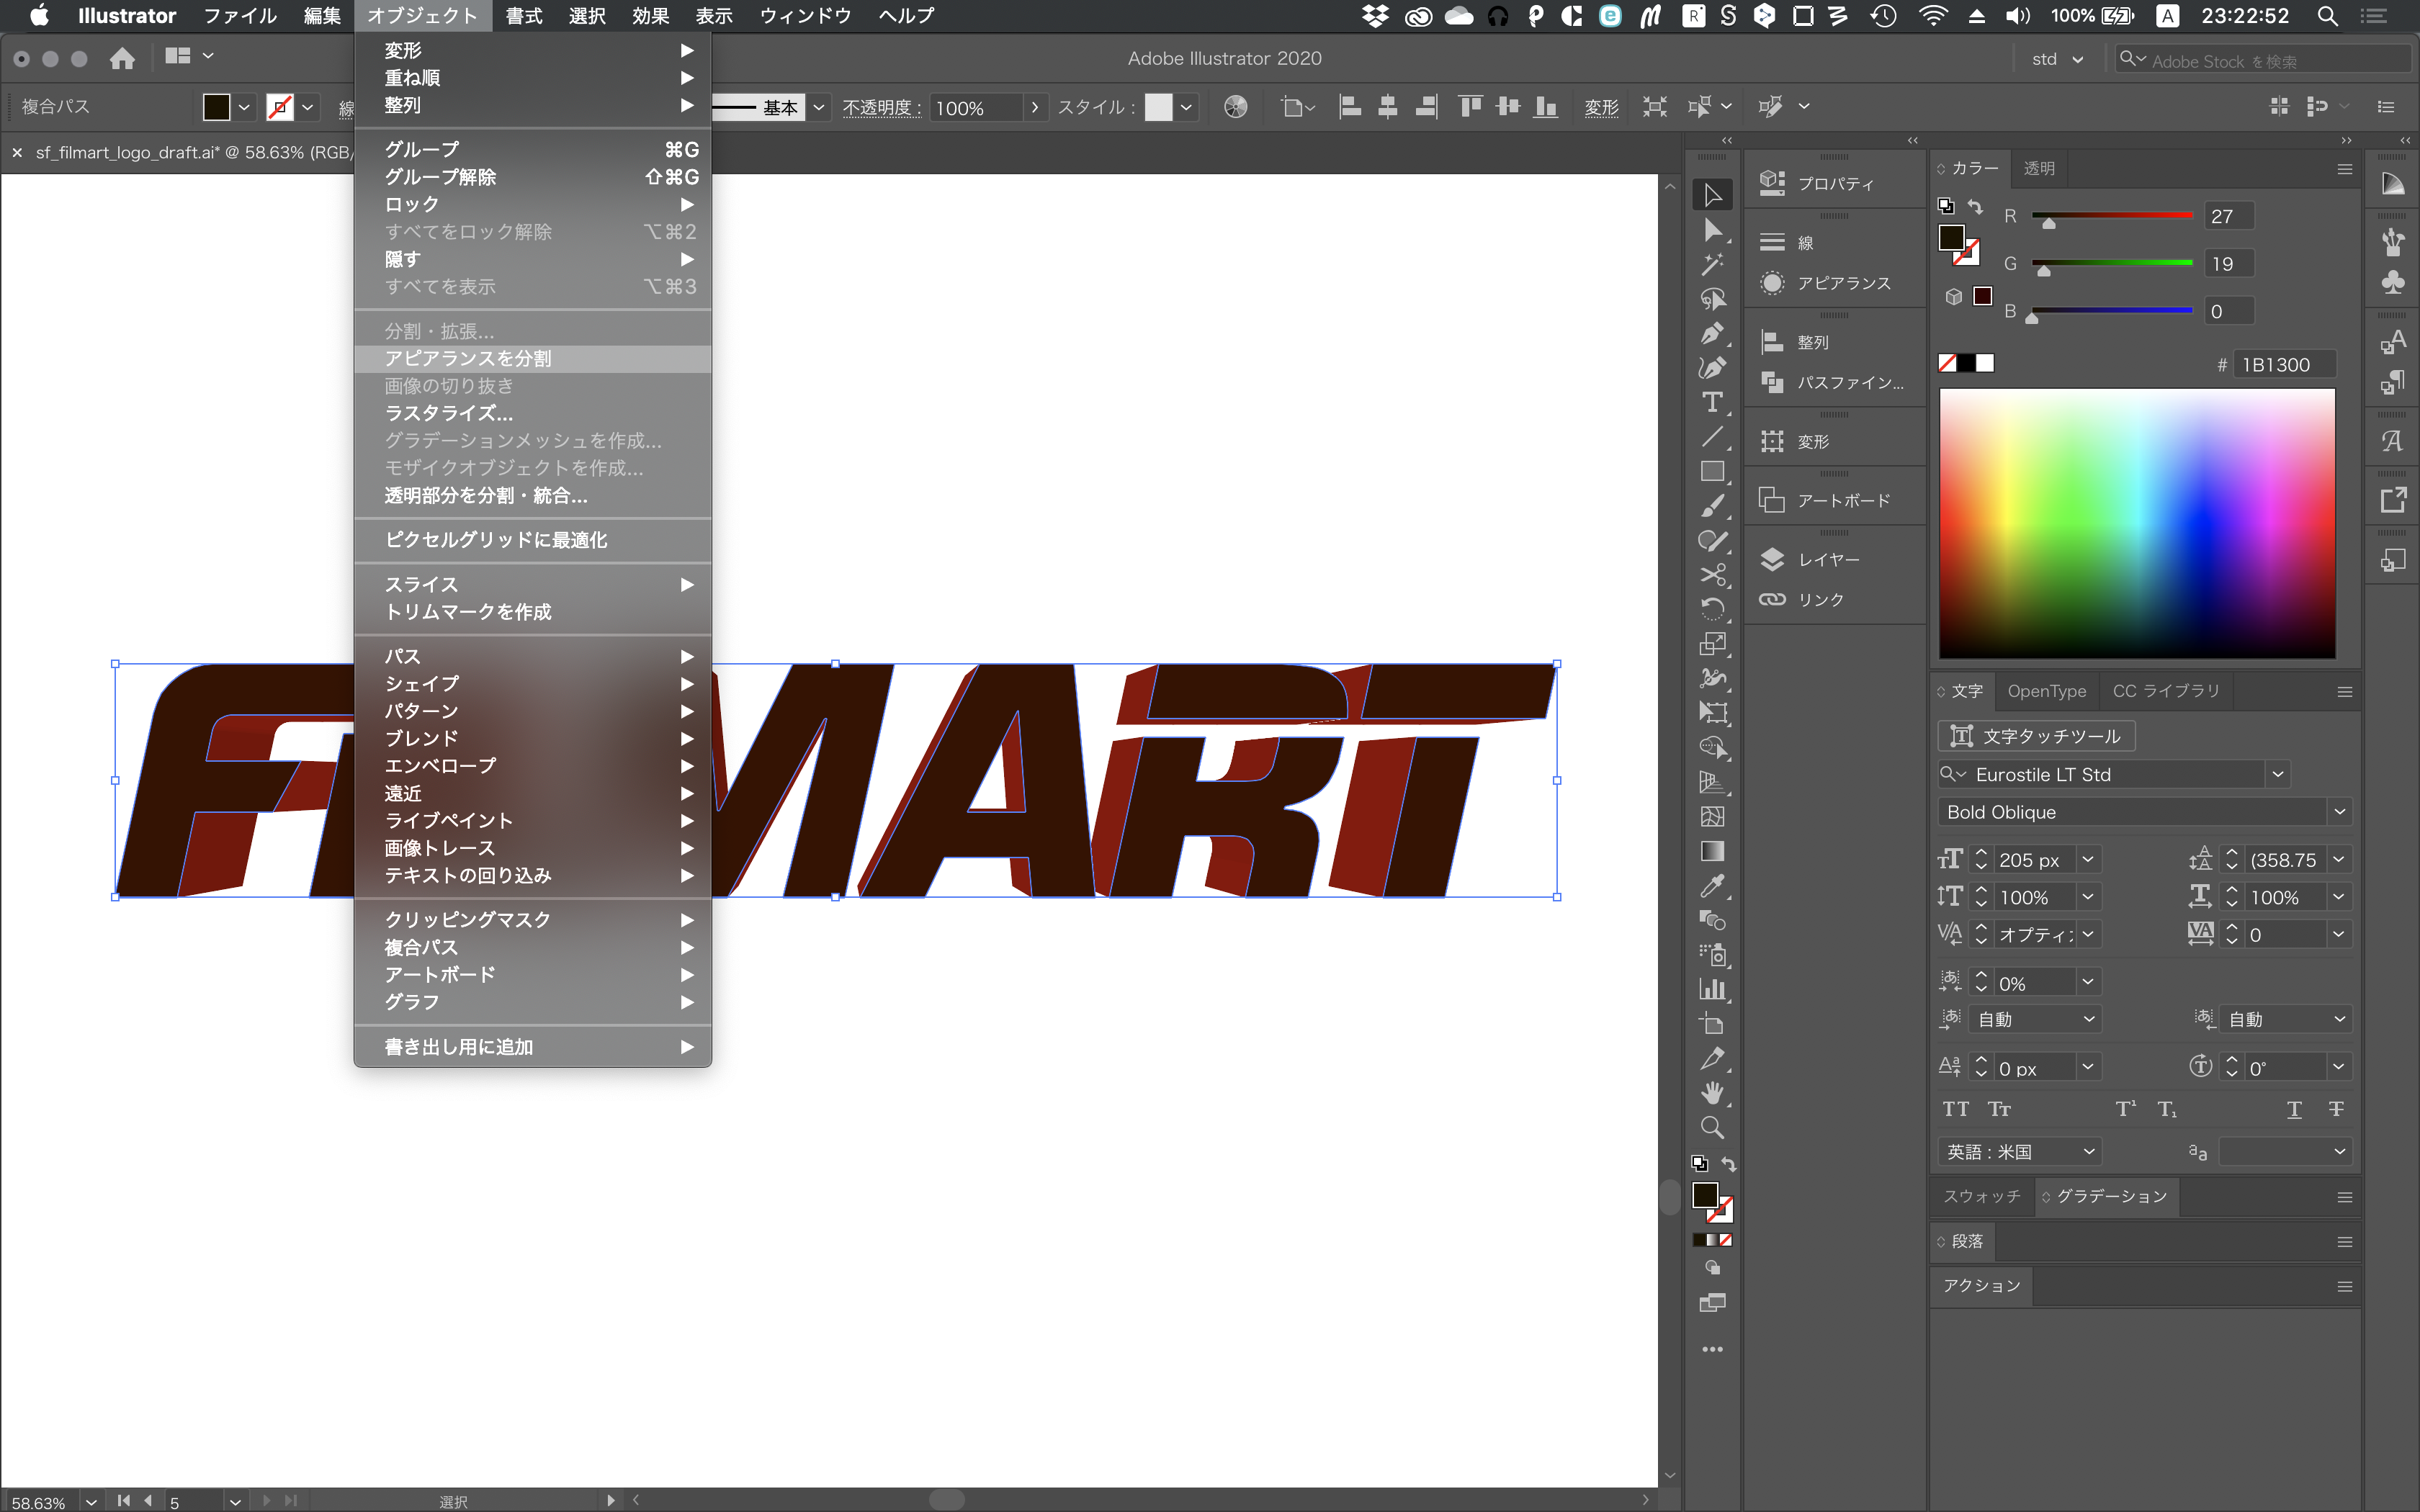2420x1512 pixels.
Task: Open the パス submenu
Action: point(532,656)
